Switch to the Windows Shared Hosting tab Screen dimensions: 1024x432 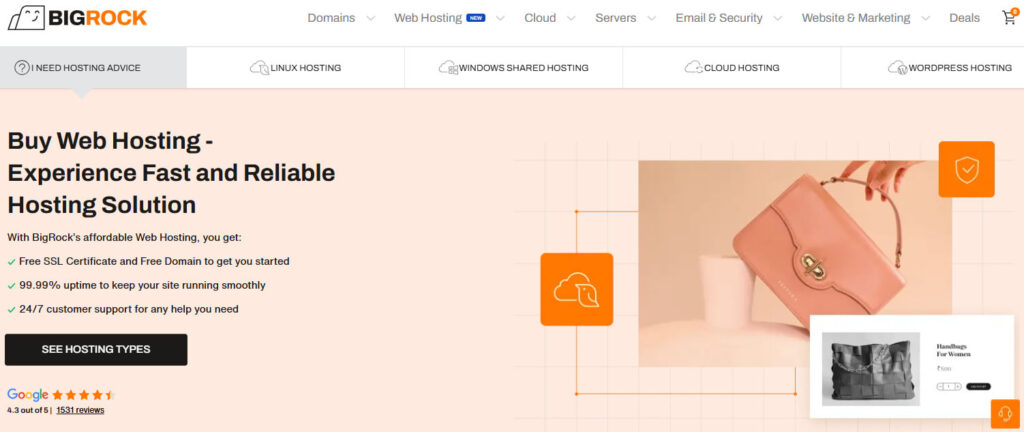514,67
